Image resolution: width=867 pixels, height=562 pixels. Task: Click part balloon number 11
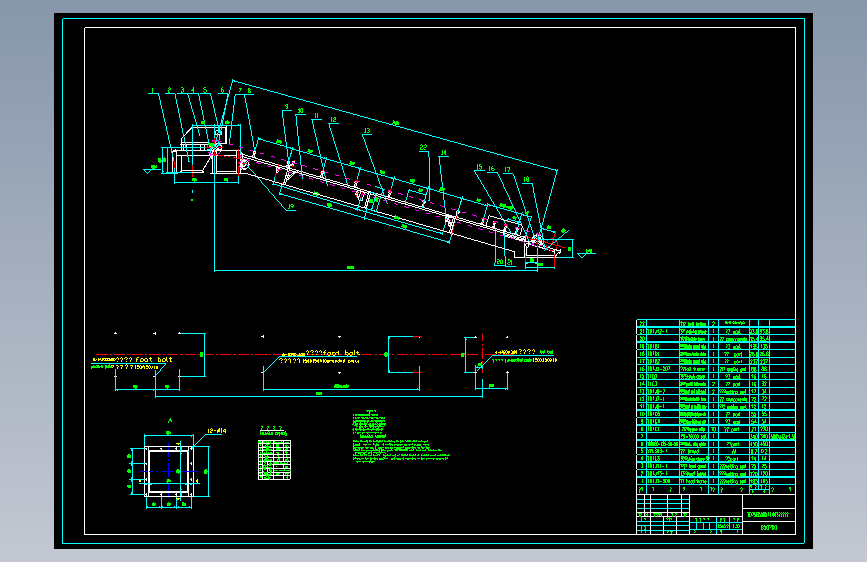pyautogui.click(x=316, y=116)
